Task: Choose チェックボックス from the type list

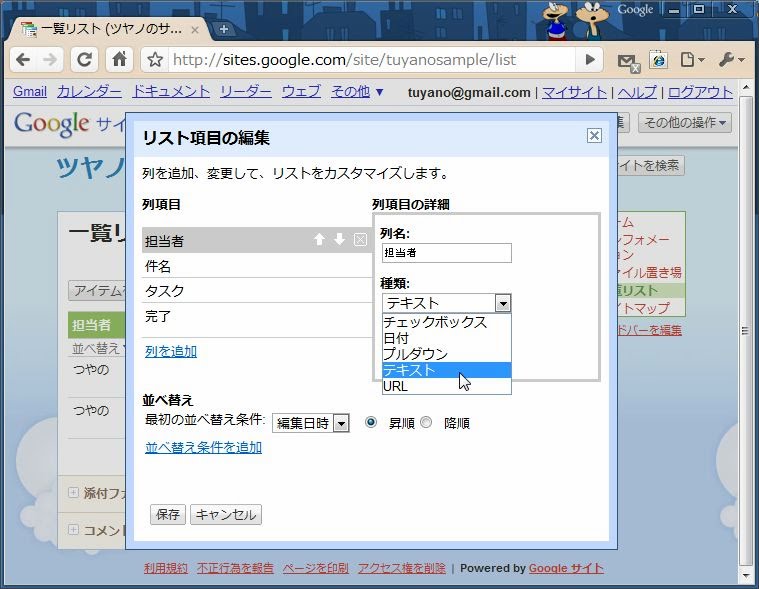Action: point(435,322)
